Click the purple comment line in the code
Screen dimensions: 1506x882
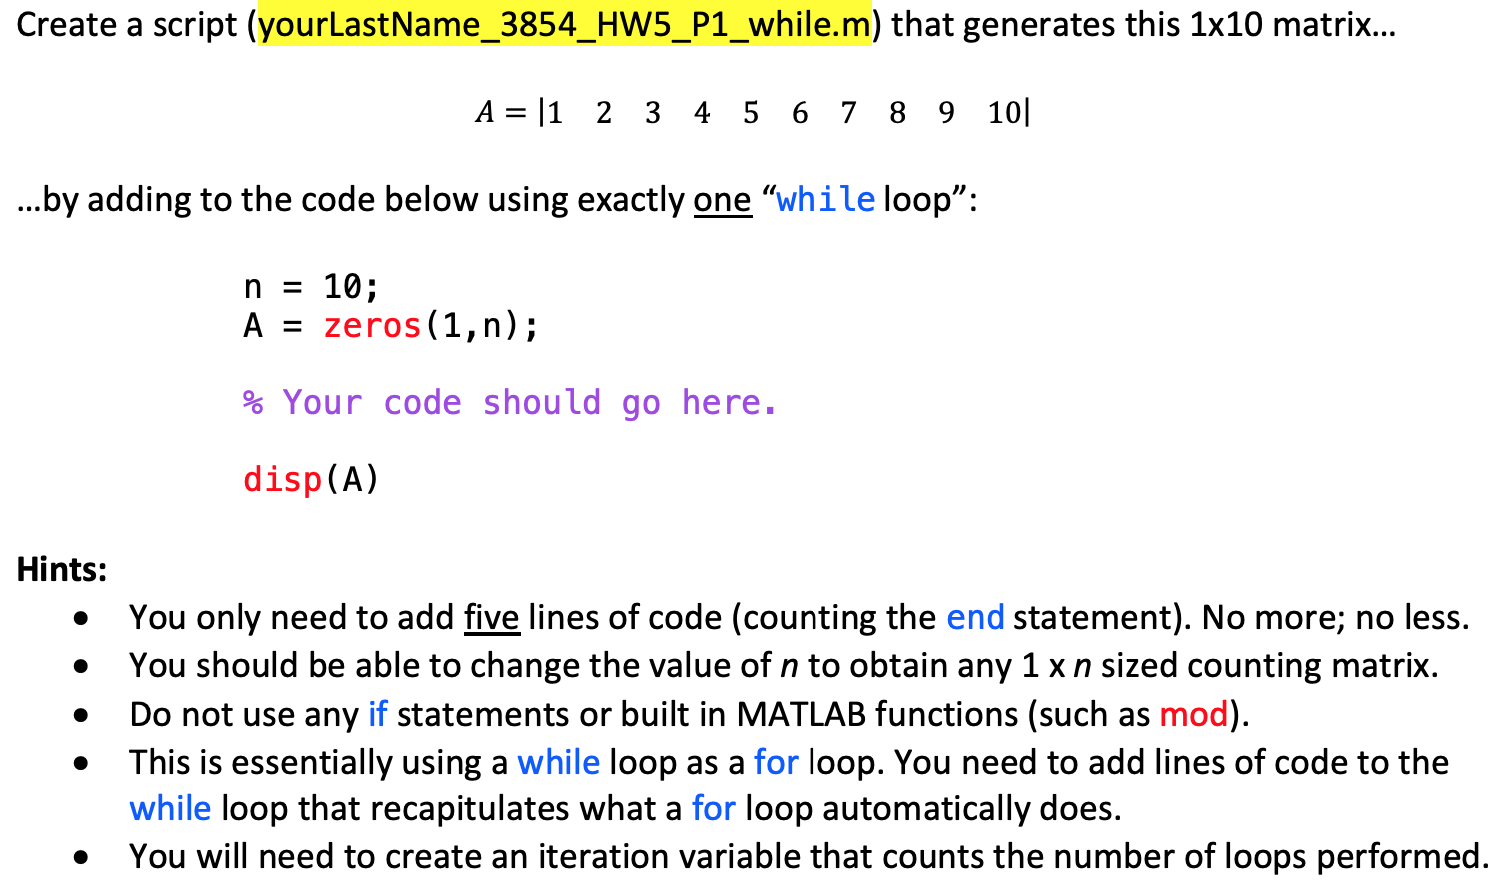coord(508,402)
